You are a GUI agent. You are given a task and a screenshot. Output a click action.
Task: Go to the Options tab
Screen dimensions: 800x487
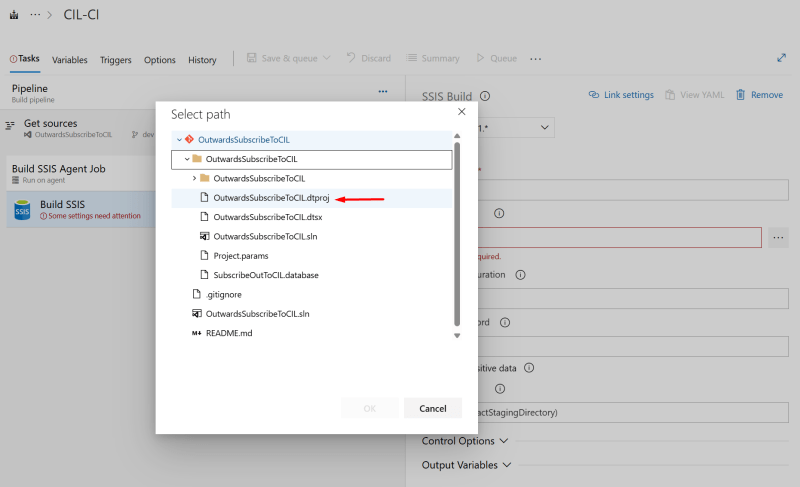(160, 60)
